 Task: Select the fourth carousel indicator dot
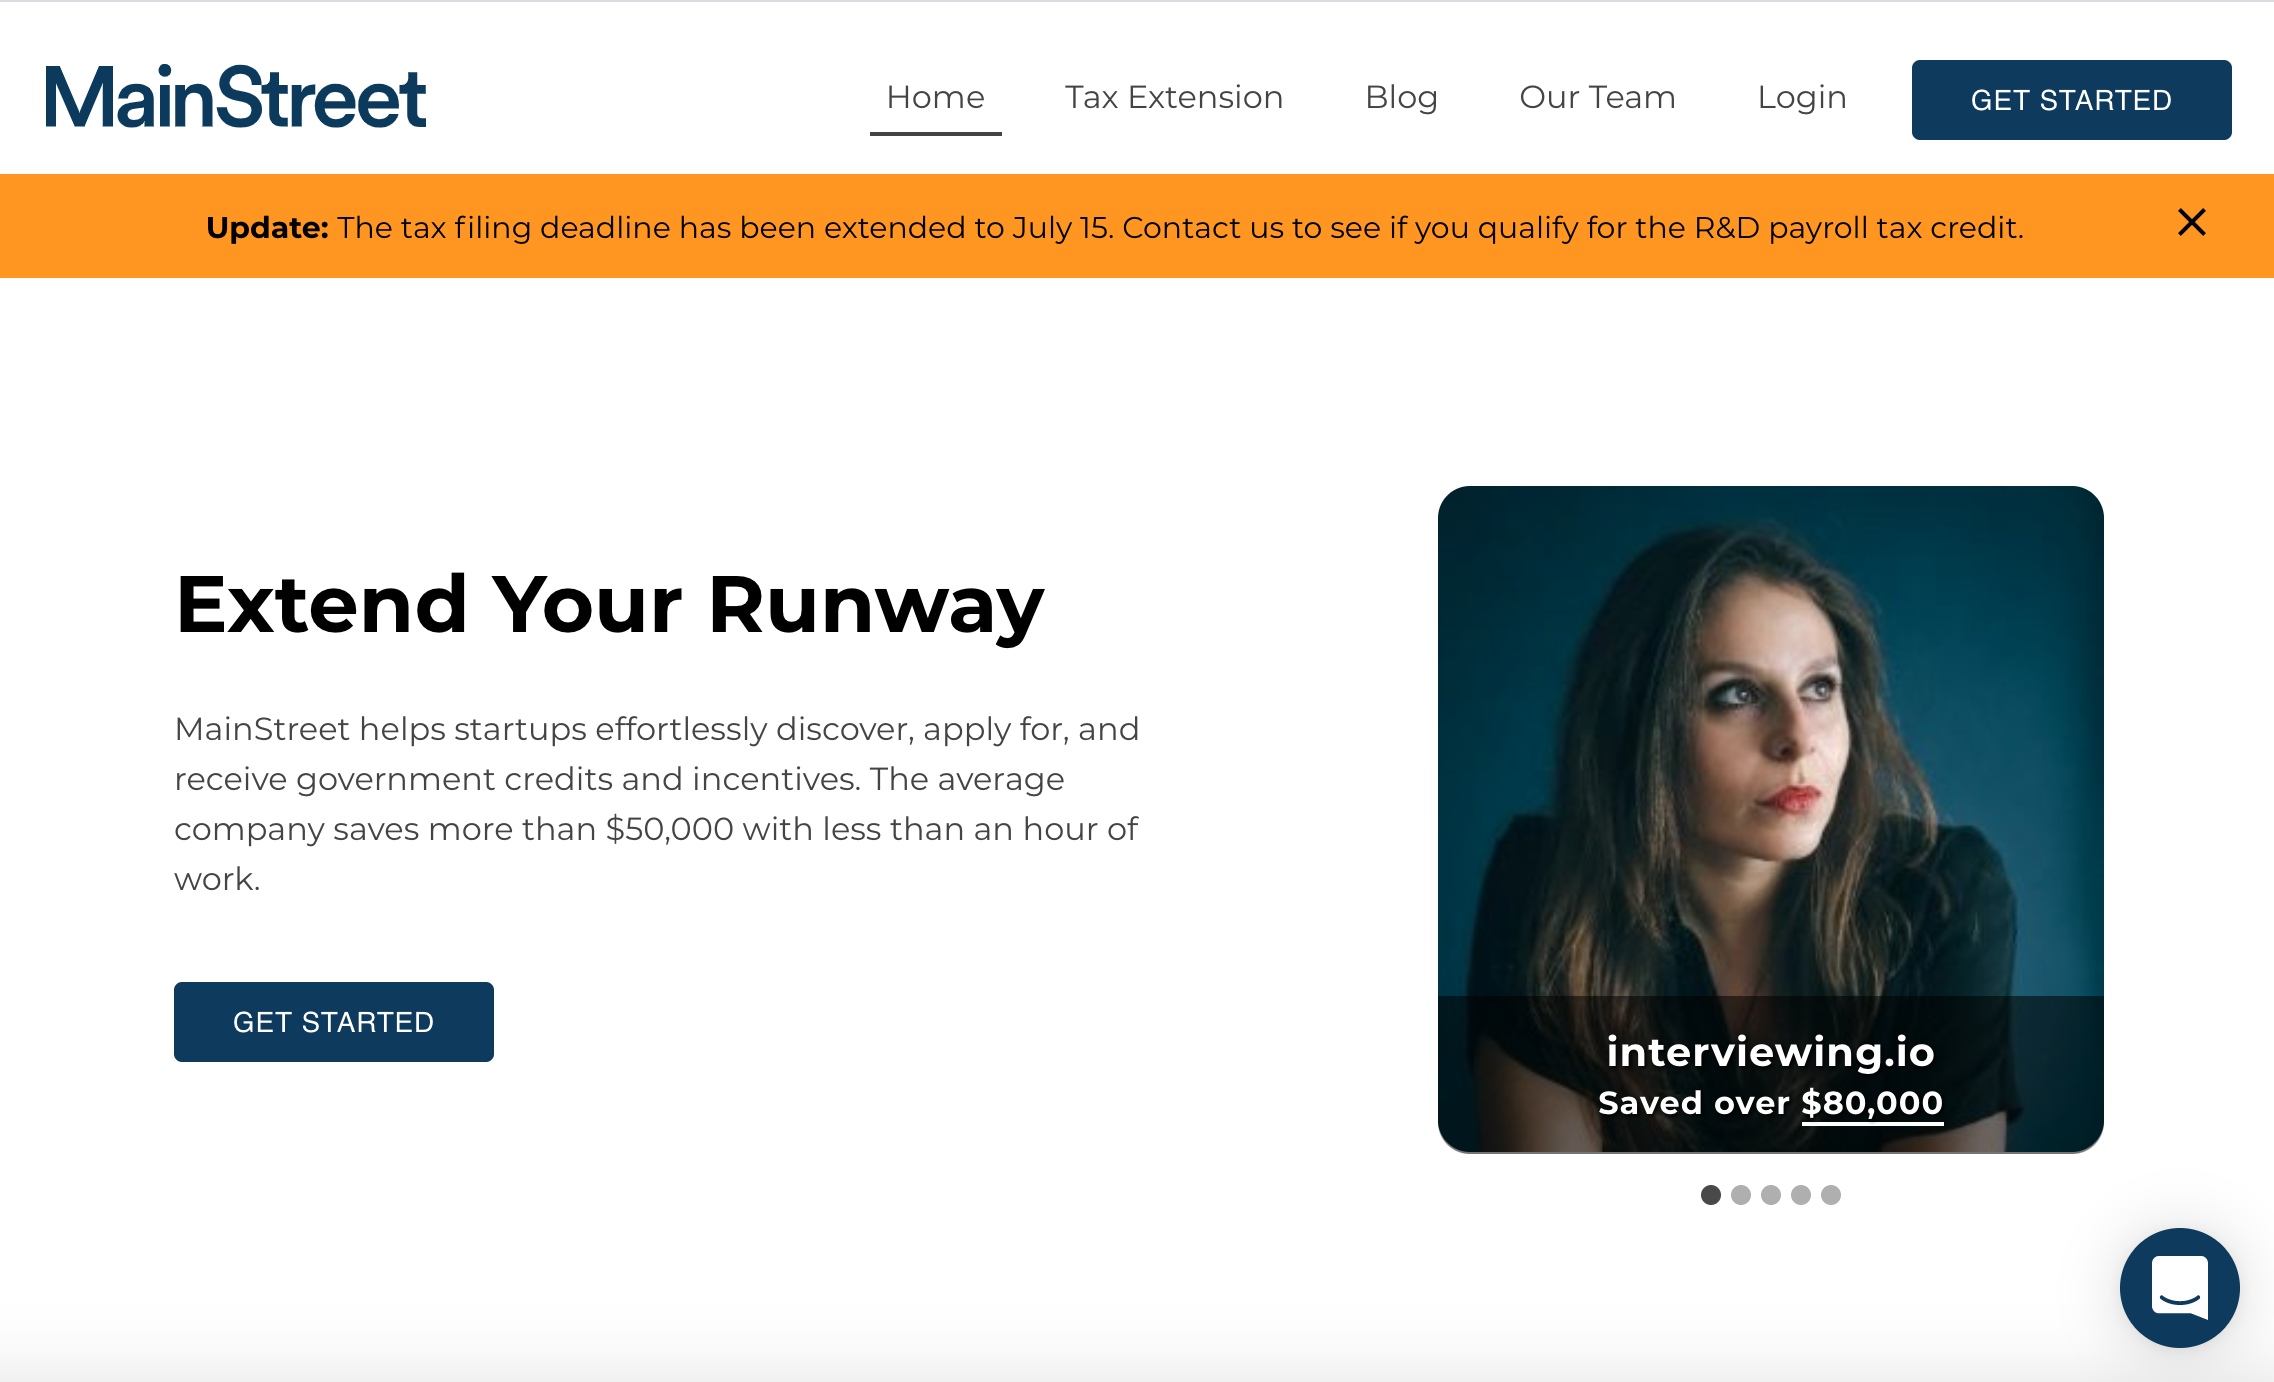(1802, 1195)
